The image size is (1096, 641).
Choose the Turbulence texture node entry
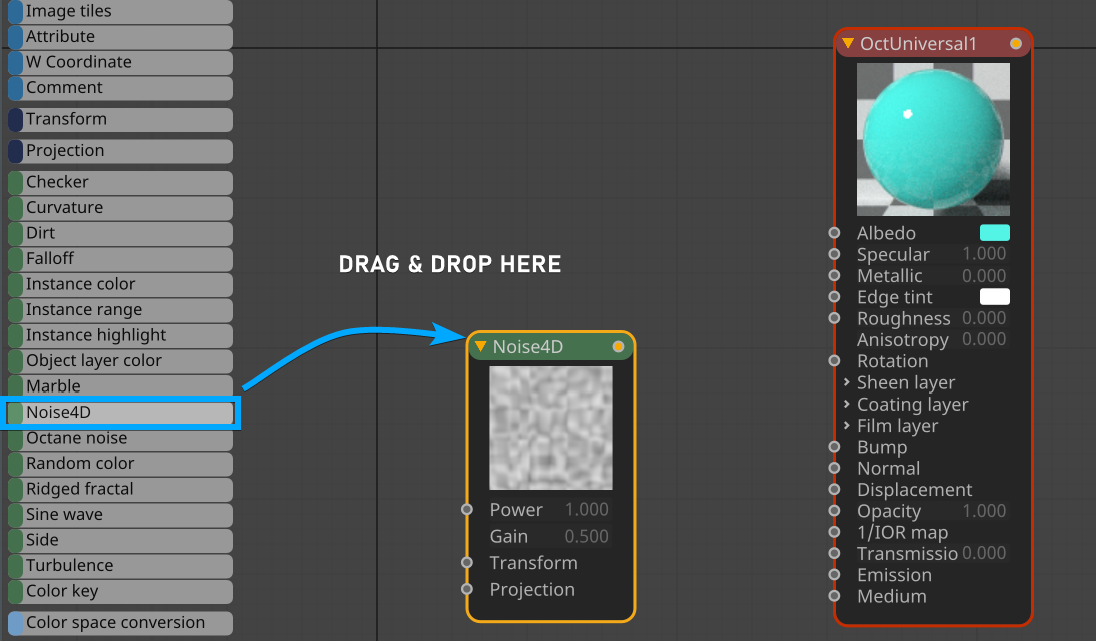click(120, 565)
